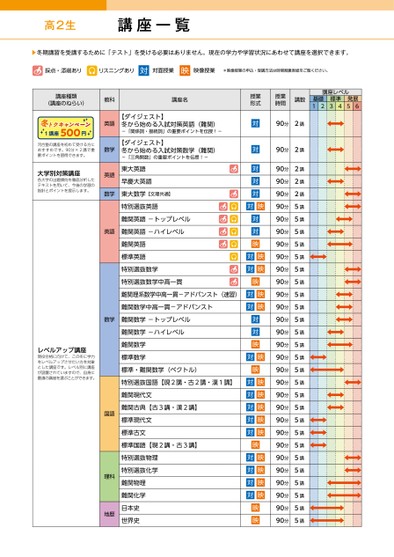
Task: Click the level arrow in the 難関物理 row
Action: click(x=344, y=483)
